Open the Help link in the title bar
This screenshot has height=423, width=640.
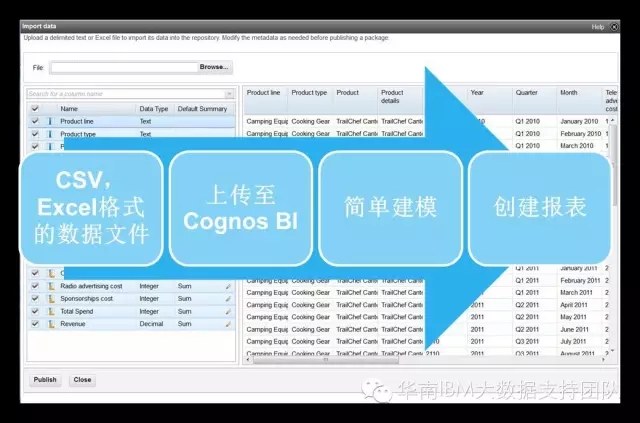point(598,27)
